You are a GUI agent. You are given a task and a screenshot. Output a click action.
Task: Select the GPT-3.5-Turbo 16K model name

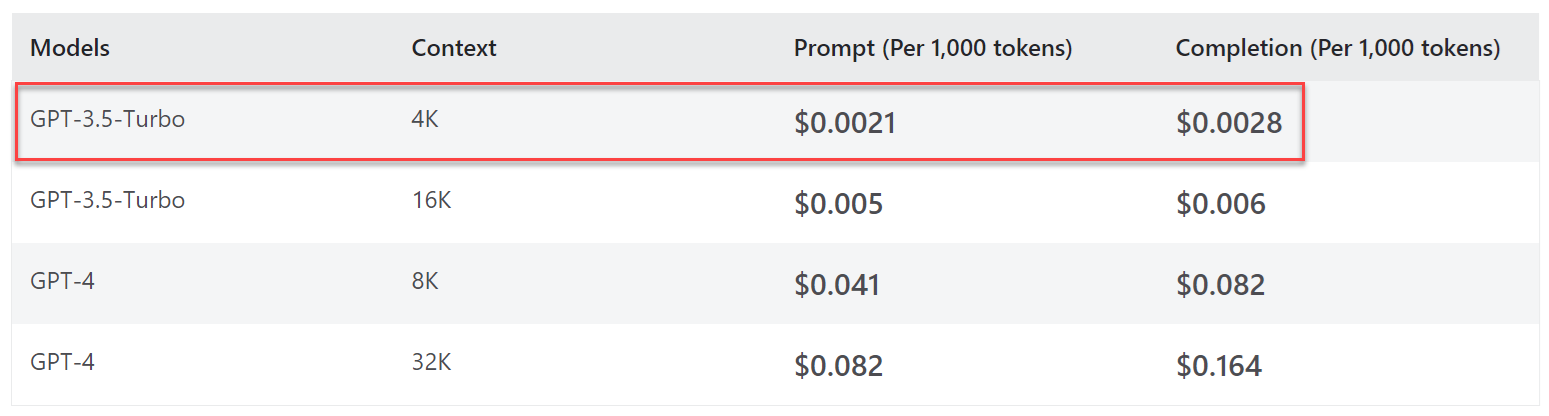[108, 200]
